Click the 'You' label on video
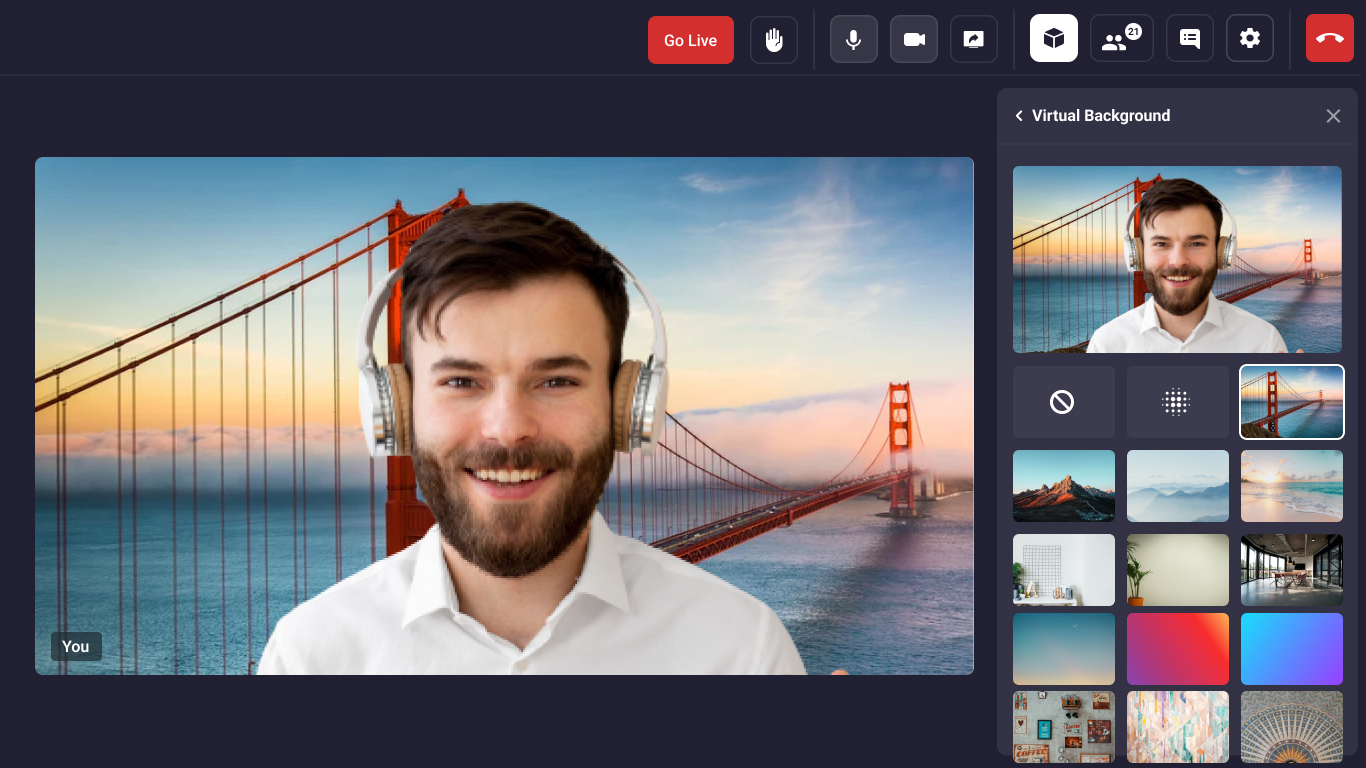1366x768 pixels. click(76, 646)
